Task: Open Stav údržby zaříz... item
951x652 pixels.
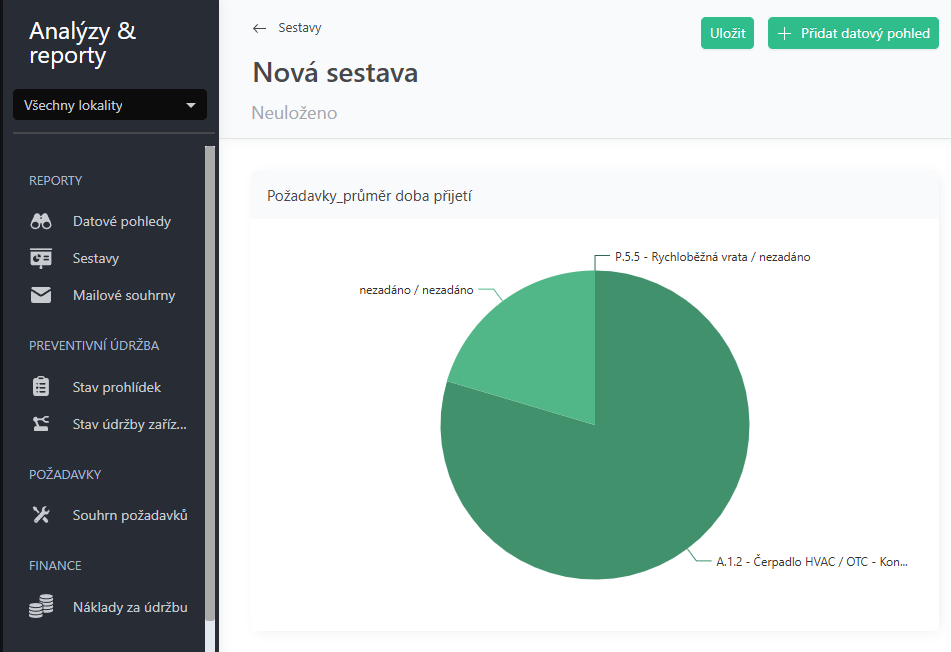Action: pyautogui.click(x=129, y=424)
